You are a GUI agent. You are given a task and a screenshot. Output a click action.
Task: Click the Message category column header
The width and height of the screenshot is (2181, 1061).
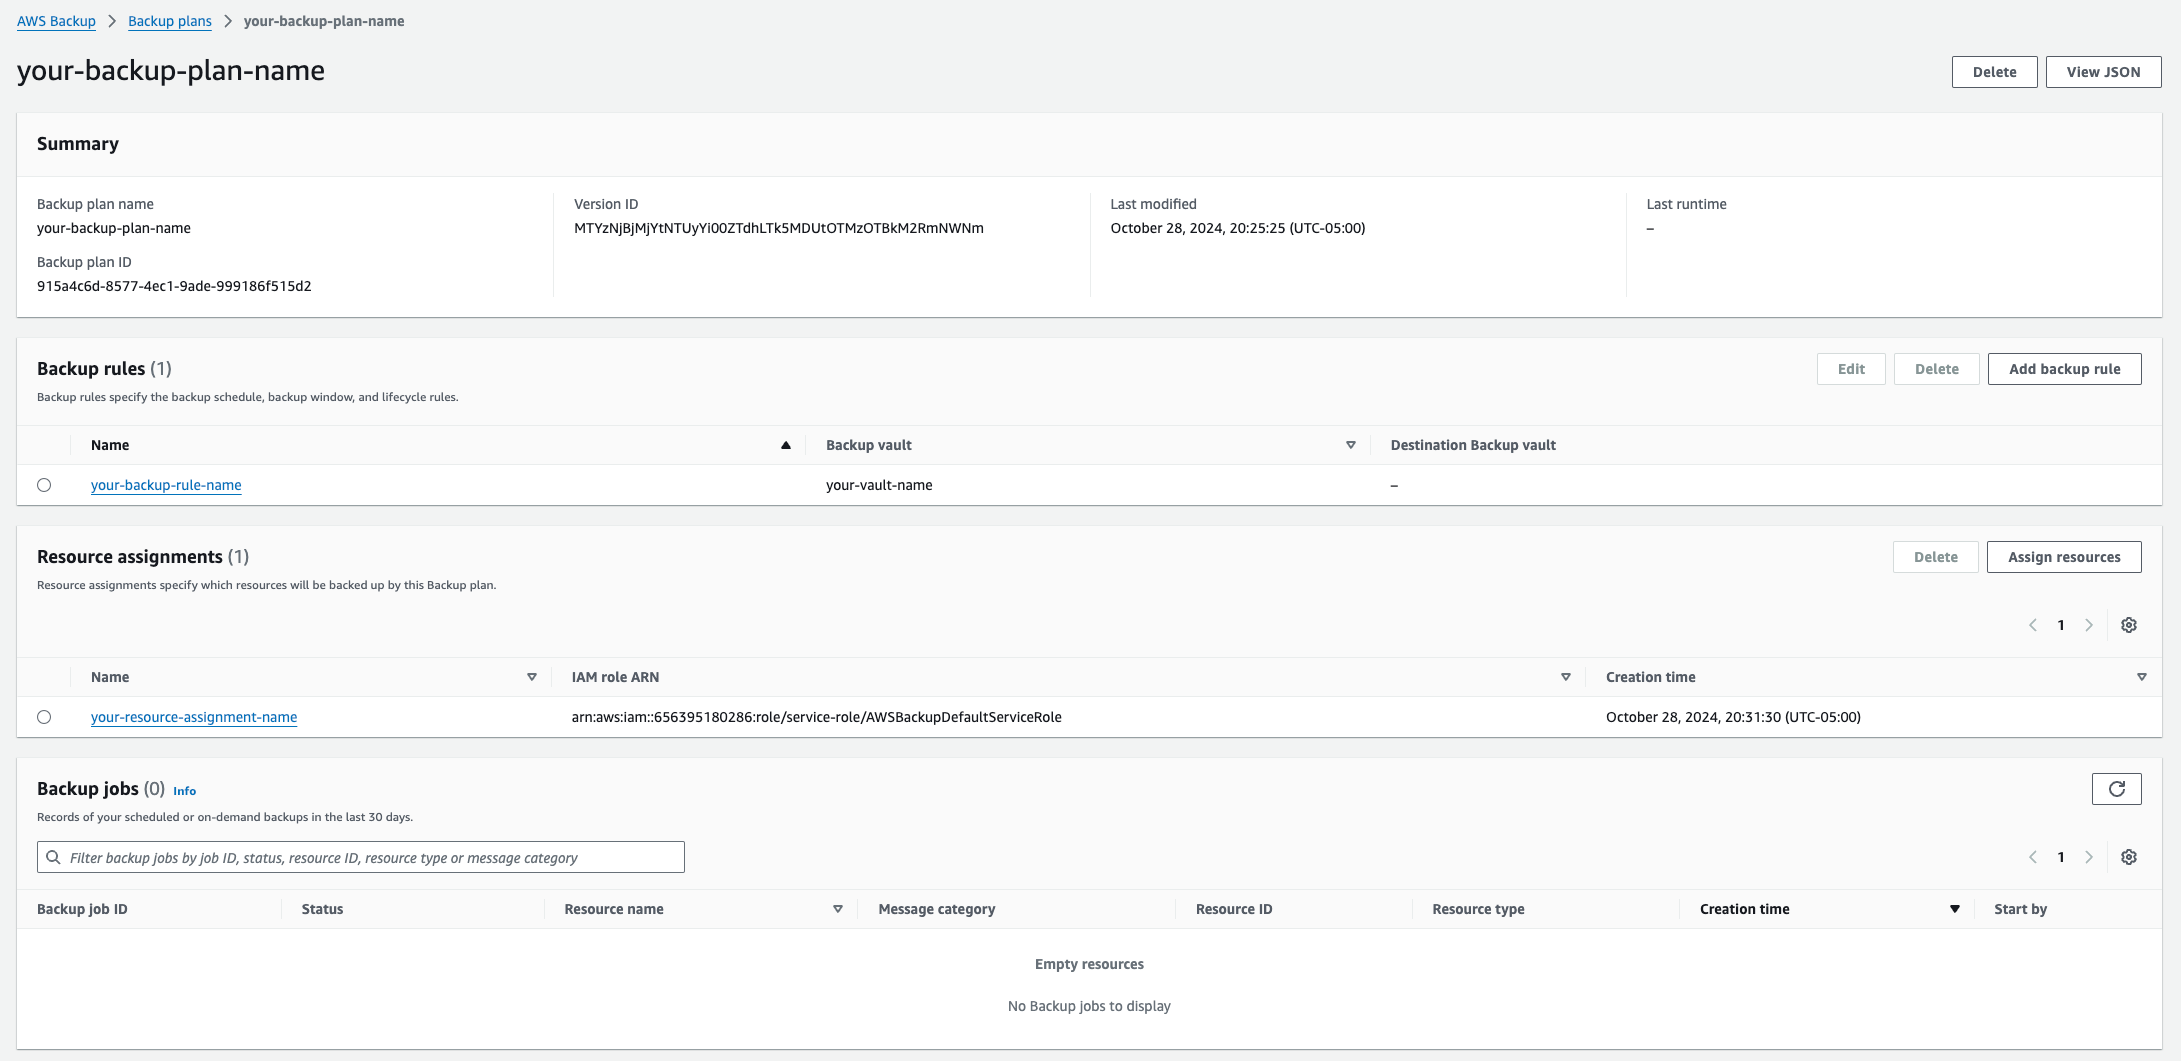click(x=937, y=909)
